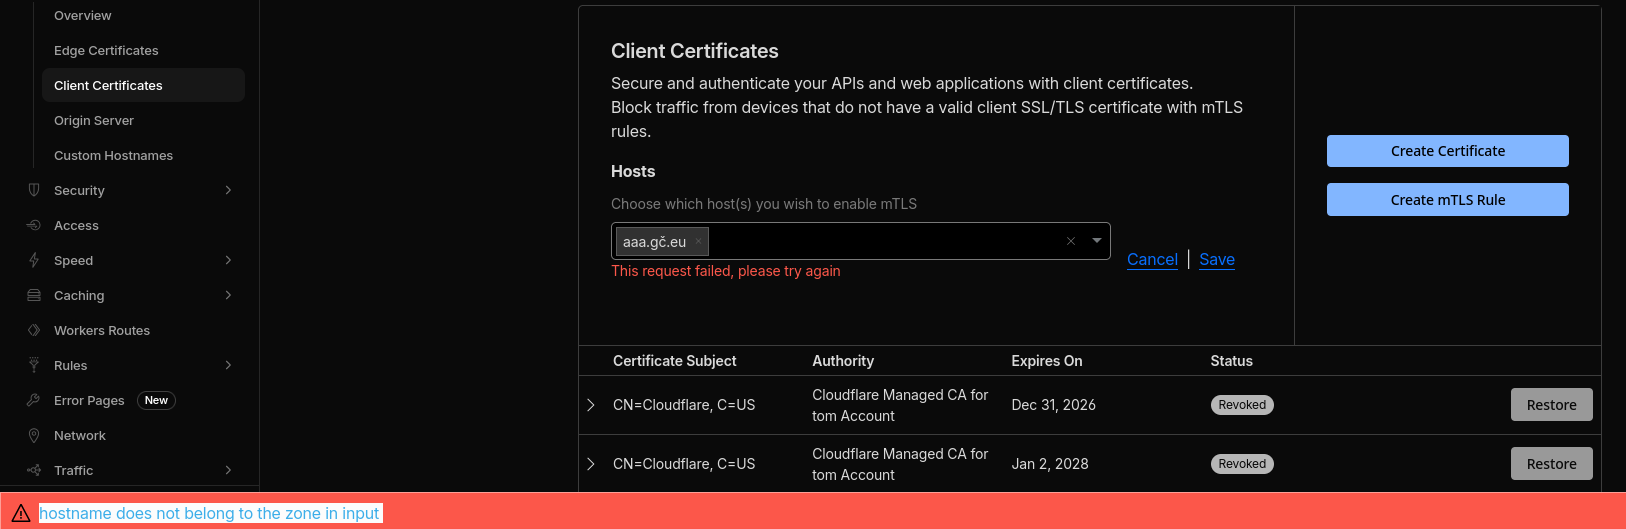
Task: Click the Save link
Action: click(x=1217, y=259)
